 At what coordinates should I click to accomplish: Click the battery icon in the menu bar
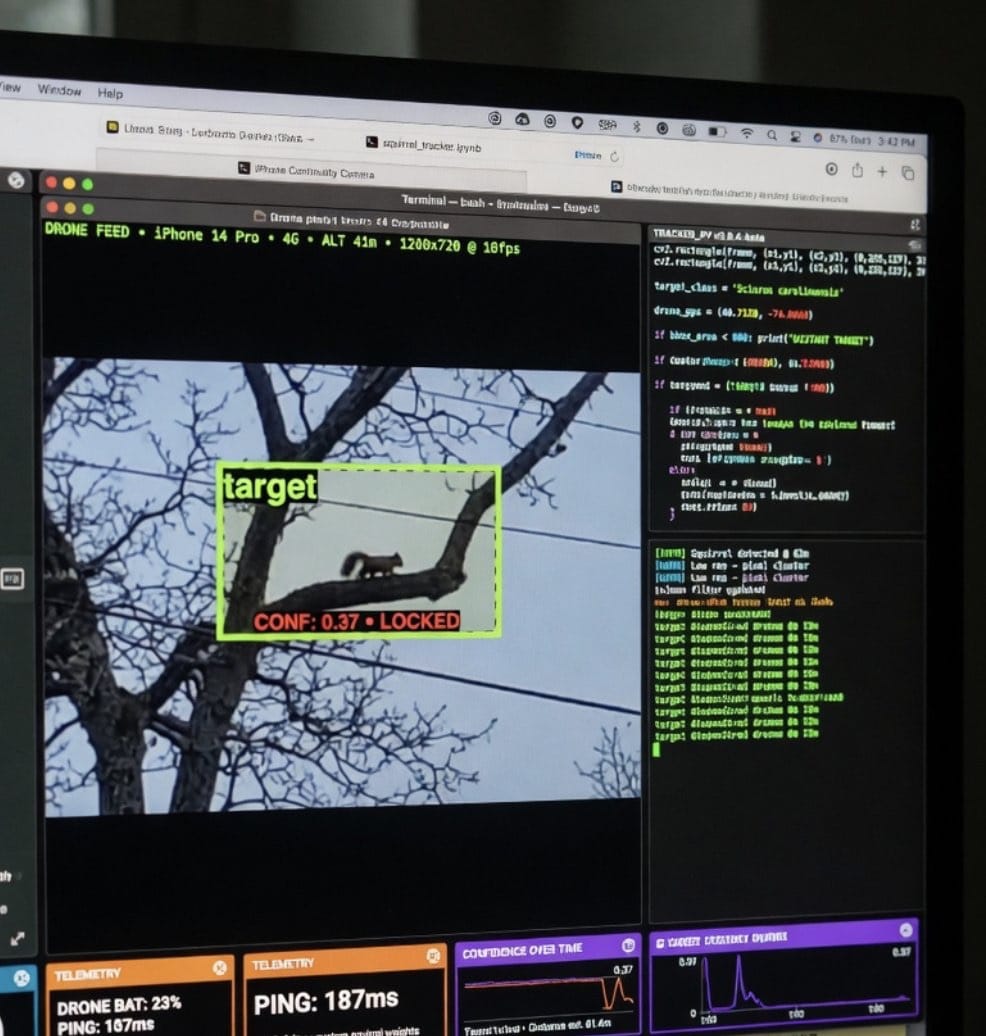tap(717, 131)
